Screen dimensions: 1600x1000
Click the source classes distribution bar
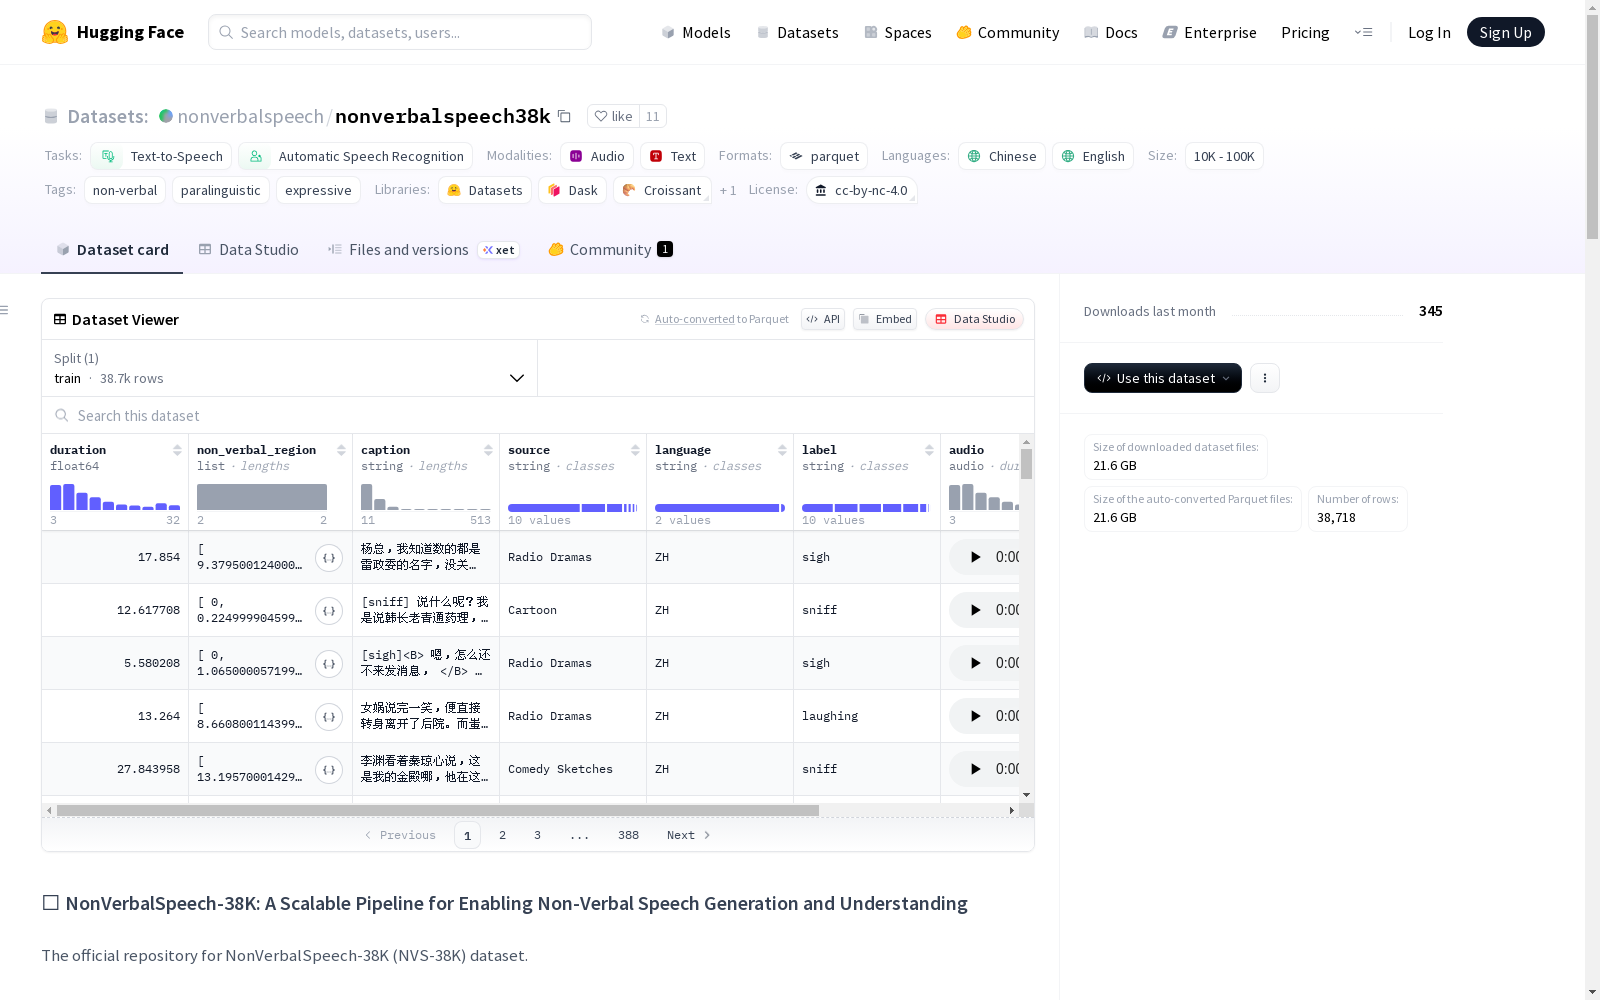[573, 508]
